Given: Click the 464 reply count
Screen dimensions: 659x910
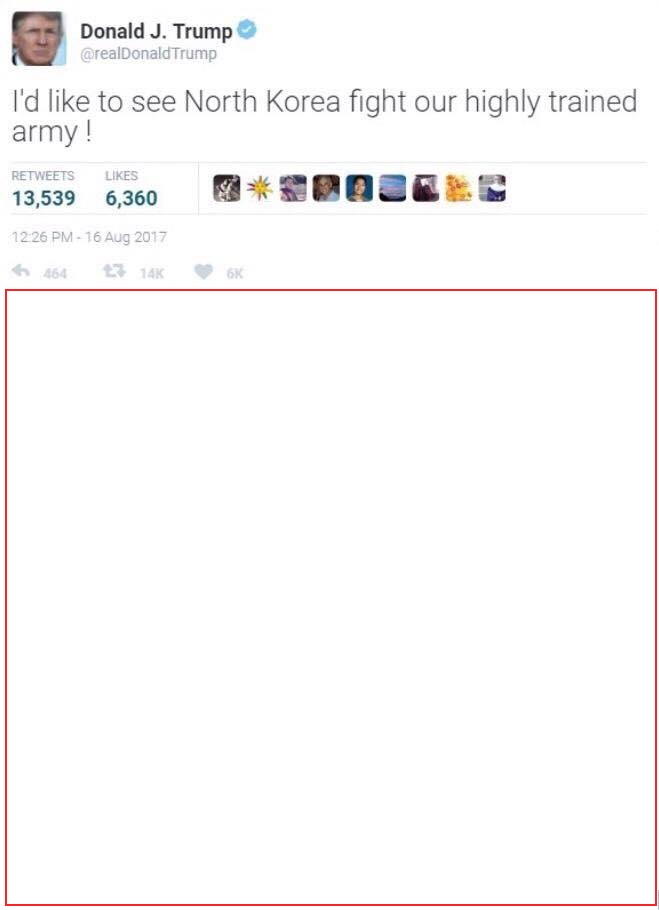Looking at the screenshot, I should coord(55,273).
